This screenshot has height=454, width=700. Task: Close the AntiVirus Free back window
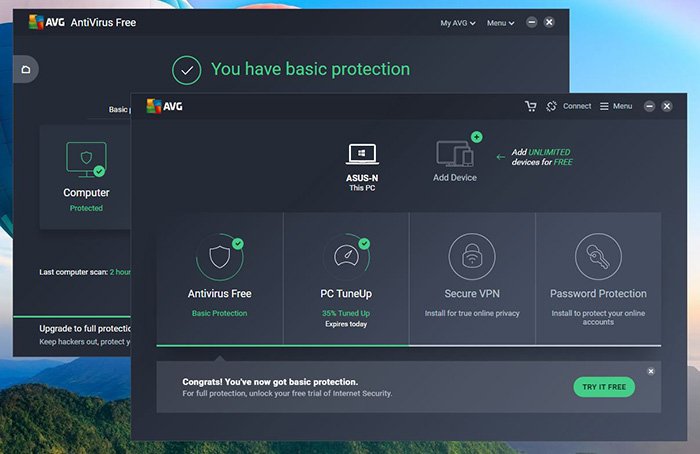(x=549, y=22)
